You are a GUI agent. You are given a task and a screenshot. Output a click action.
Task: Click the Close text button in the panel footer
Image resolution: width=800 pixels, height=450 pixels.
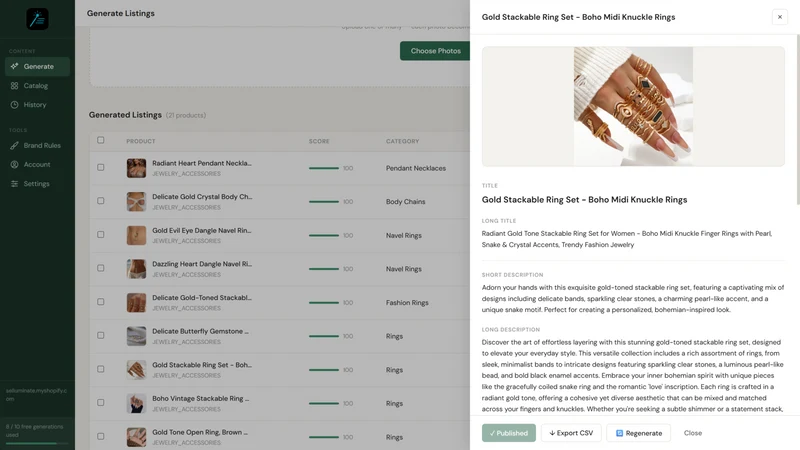[693, 433]
